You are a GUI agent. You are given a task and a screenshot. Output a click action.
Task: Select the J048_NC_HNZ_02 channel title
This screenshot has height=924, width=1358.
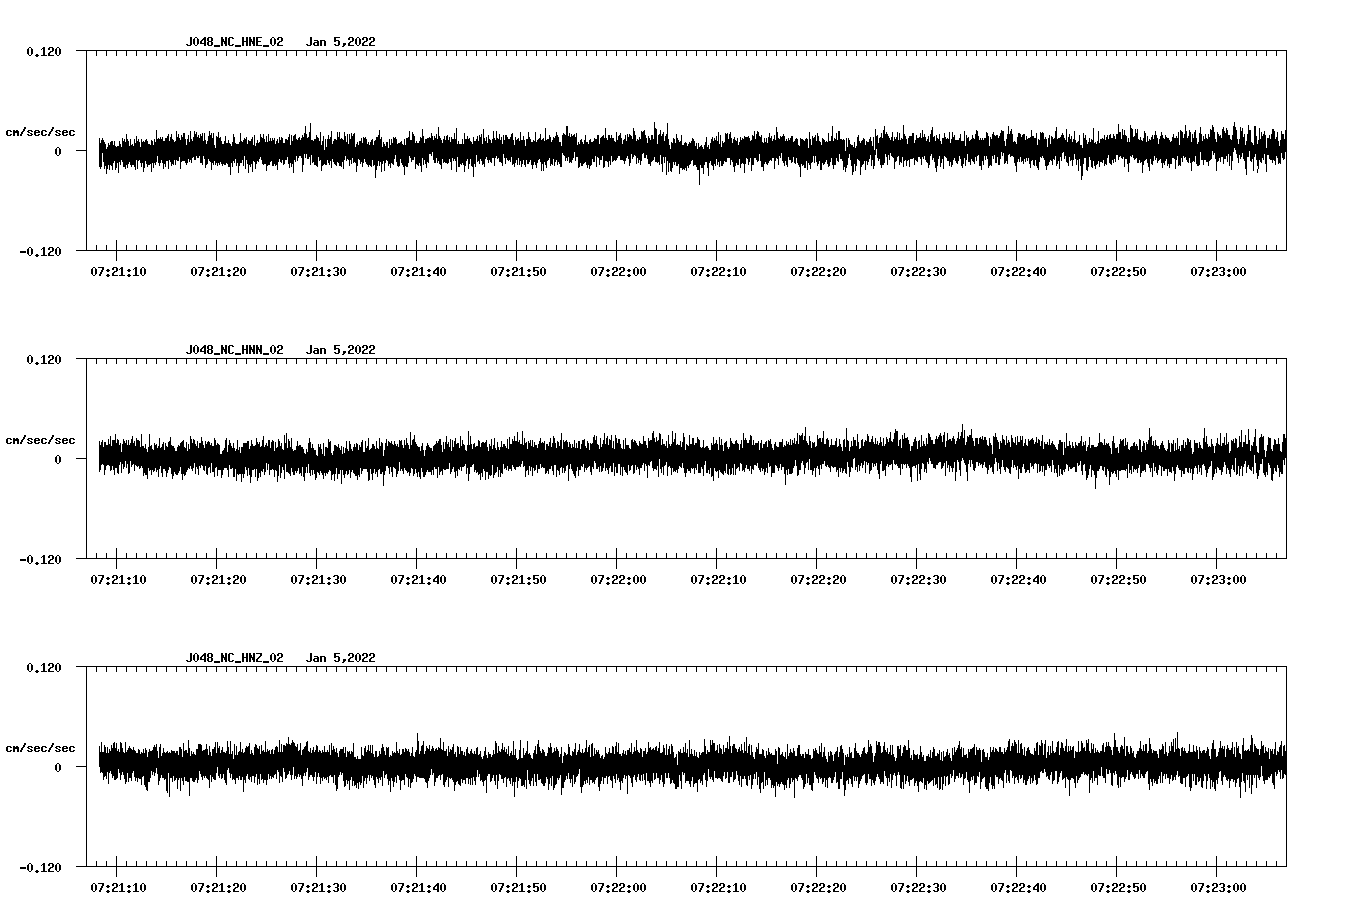tap(234, 658)
